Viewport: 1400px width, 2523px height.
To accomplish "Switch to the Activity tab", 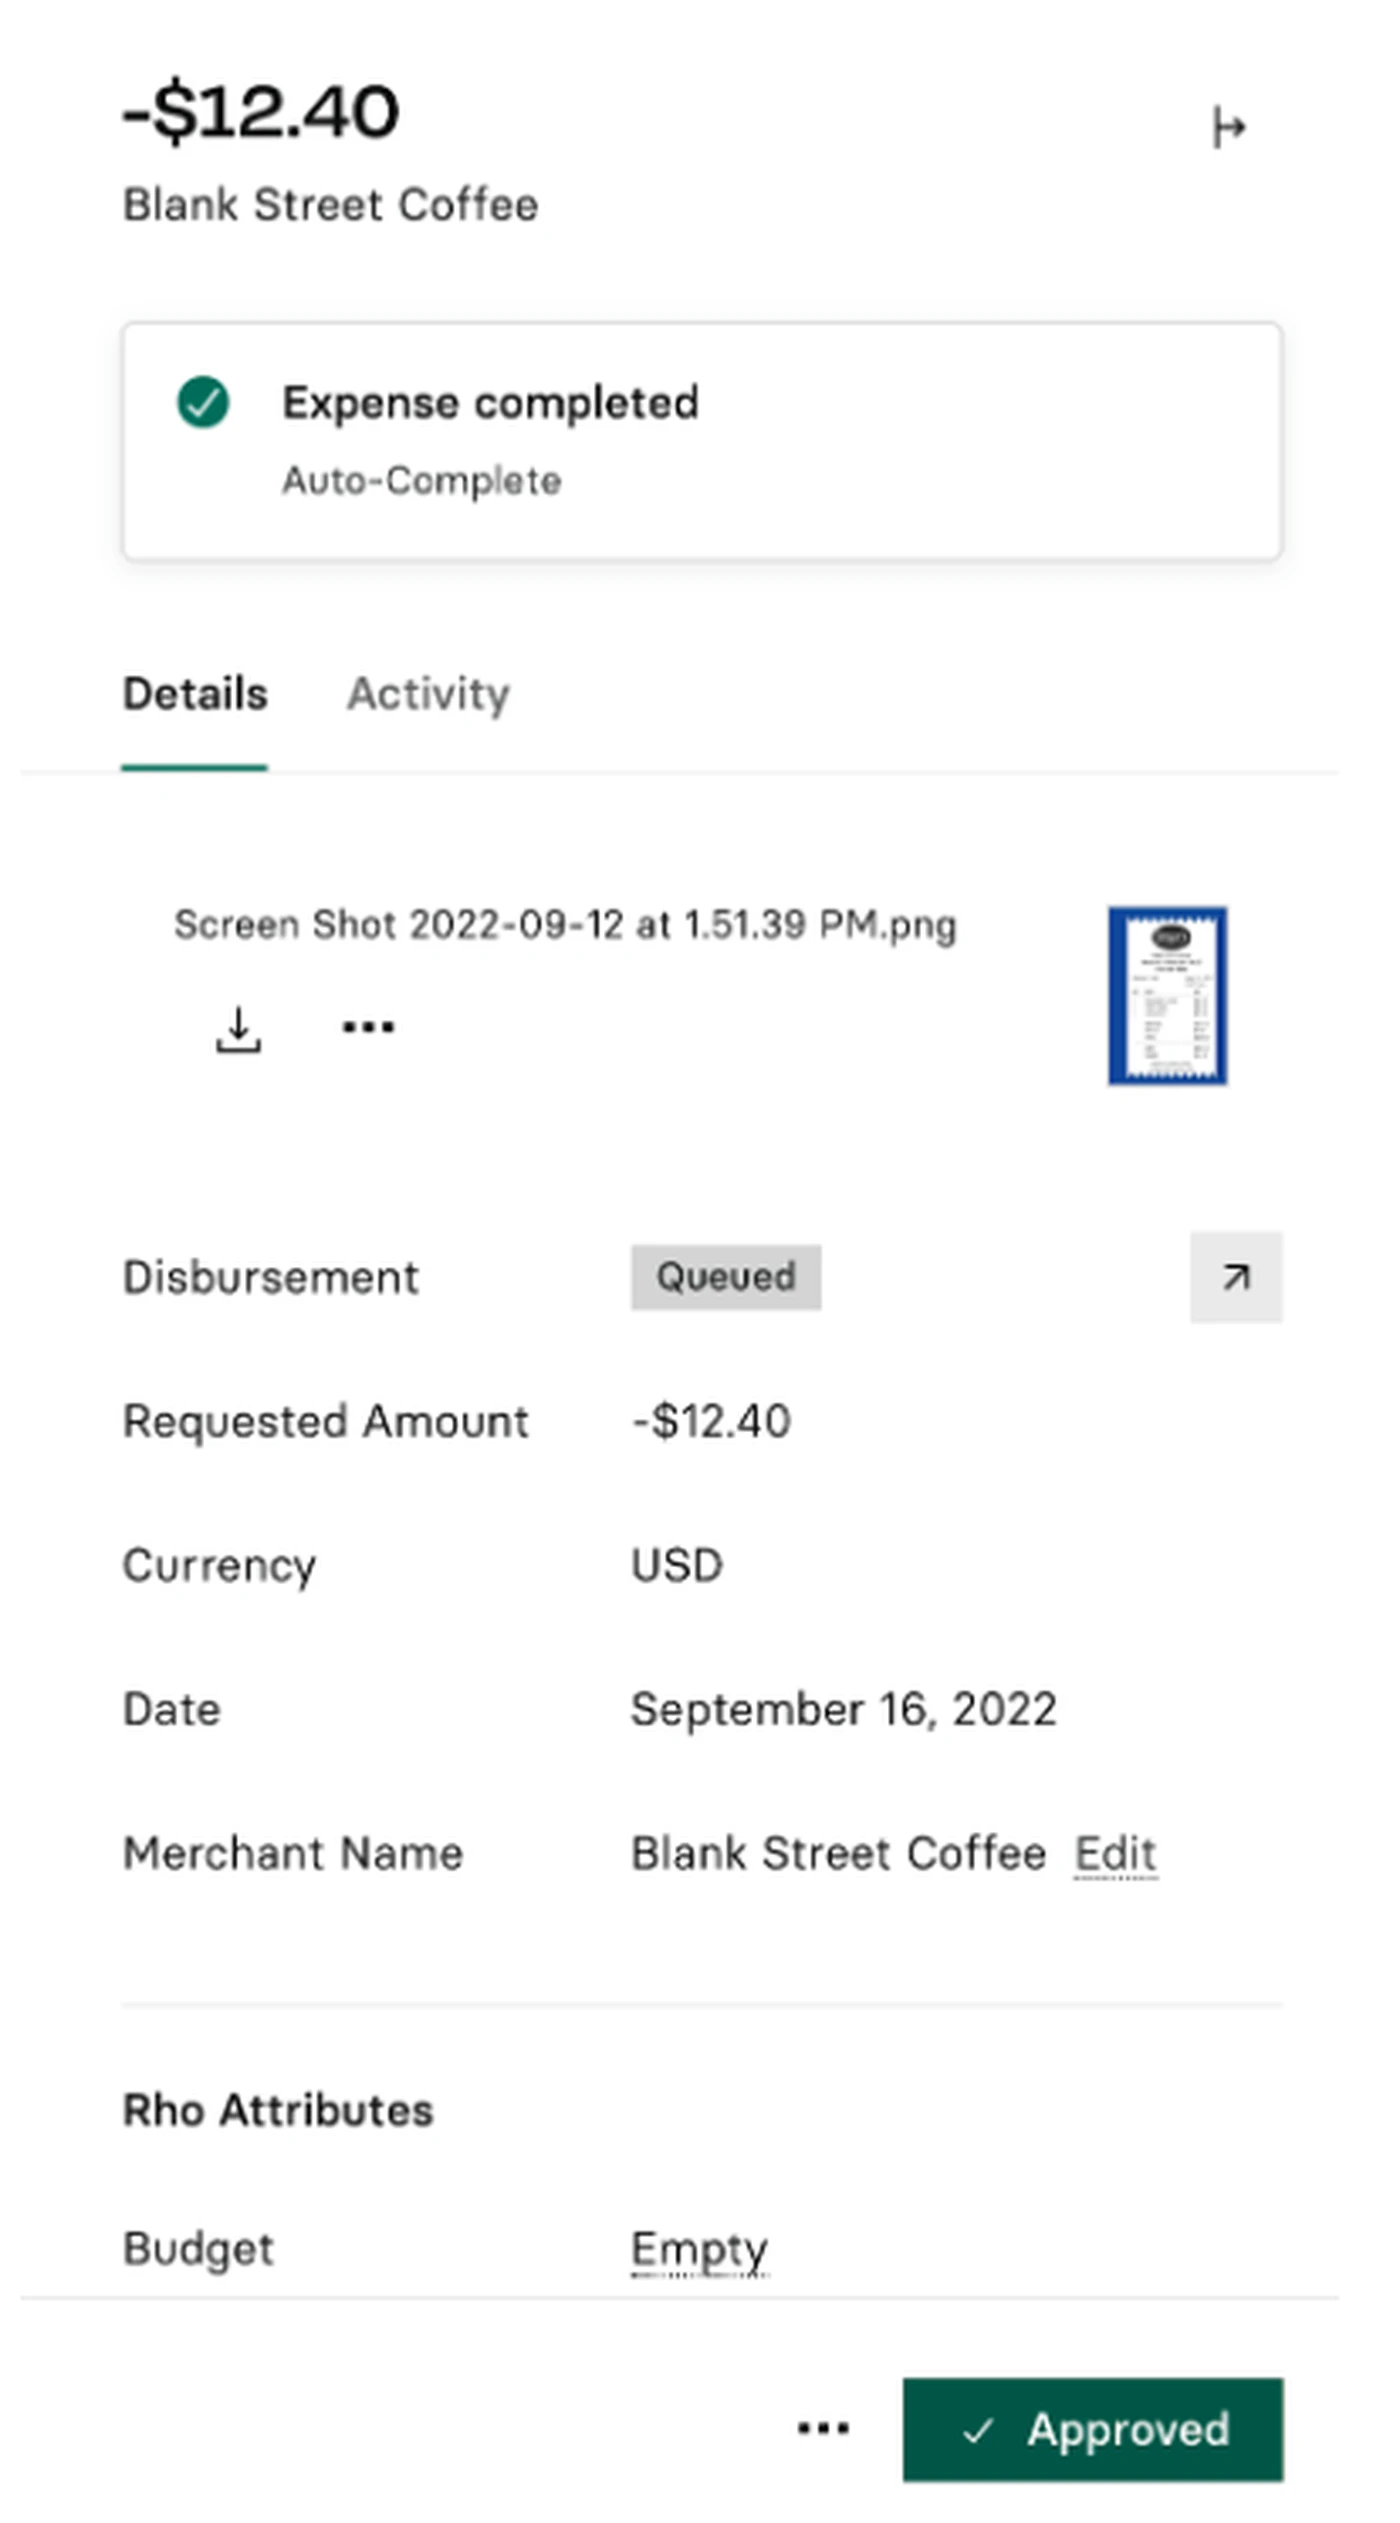I will 428,694.
